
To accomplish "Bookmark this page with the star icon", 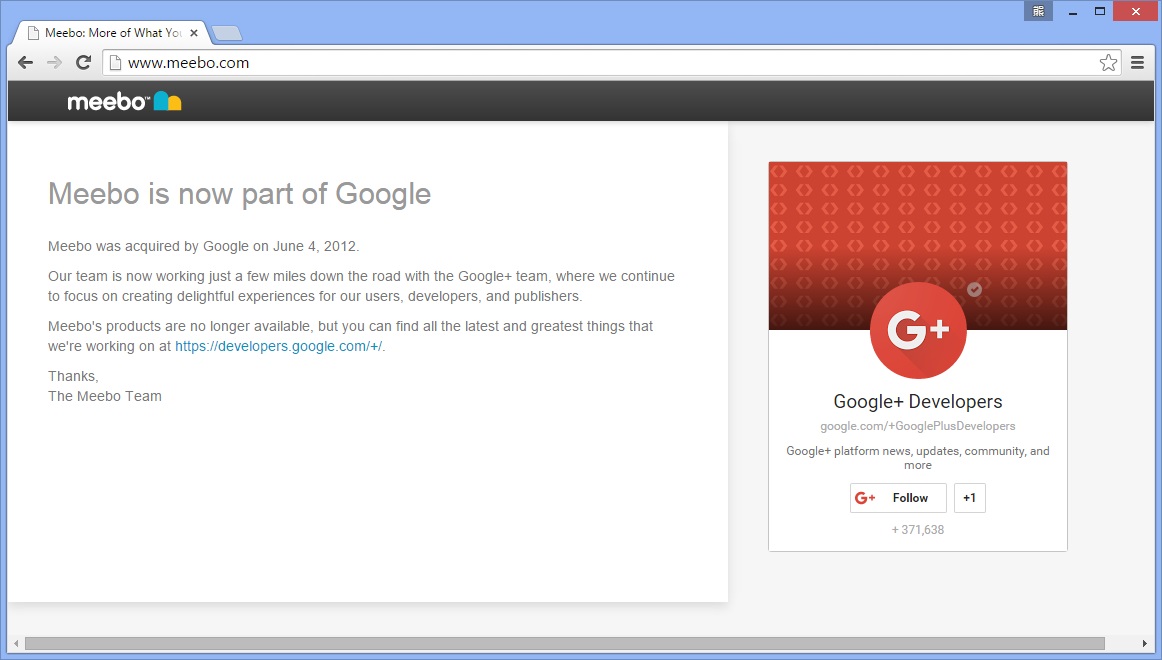I will click(x=1108, y=63).
